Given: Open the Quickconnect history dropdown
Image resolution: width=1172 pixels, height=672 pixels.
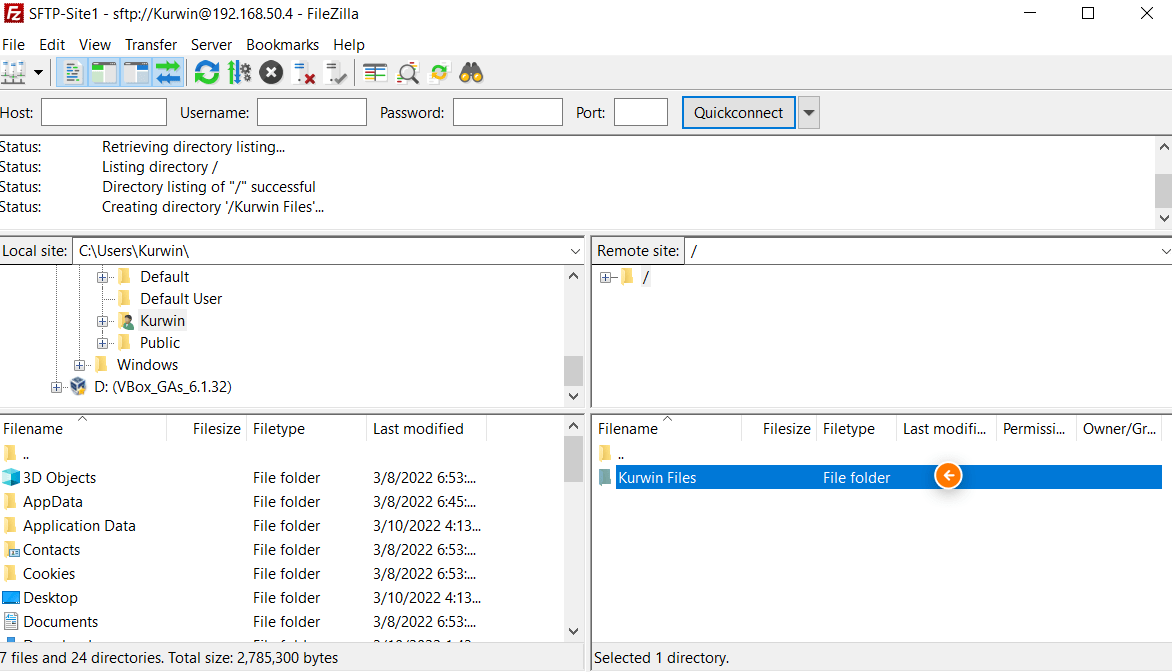Looking at the screenshot, I should point(808,112).
